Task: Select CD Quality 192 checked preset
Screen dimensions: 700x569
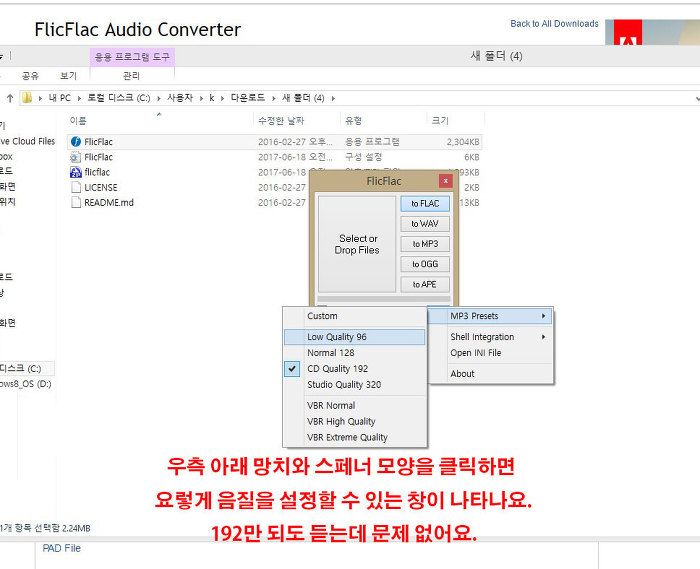Action: (355, 369)
